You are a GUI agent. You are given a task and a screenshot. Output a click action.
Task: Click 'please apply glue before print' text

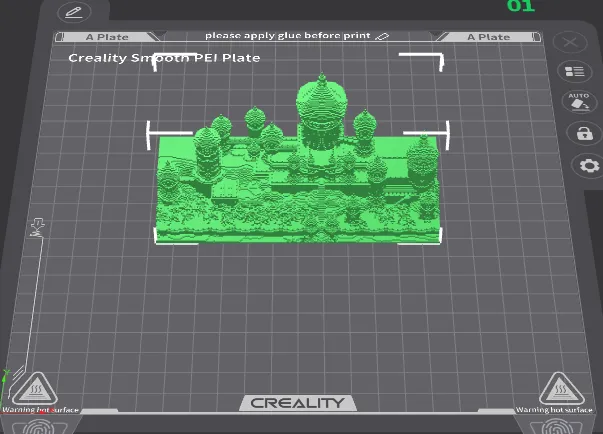[x=288, y=36]
